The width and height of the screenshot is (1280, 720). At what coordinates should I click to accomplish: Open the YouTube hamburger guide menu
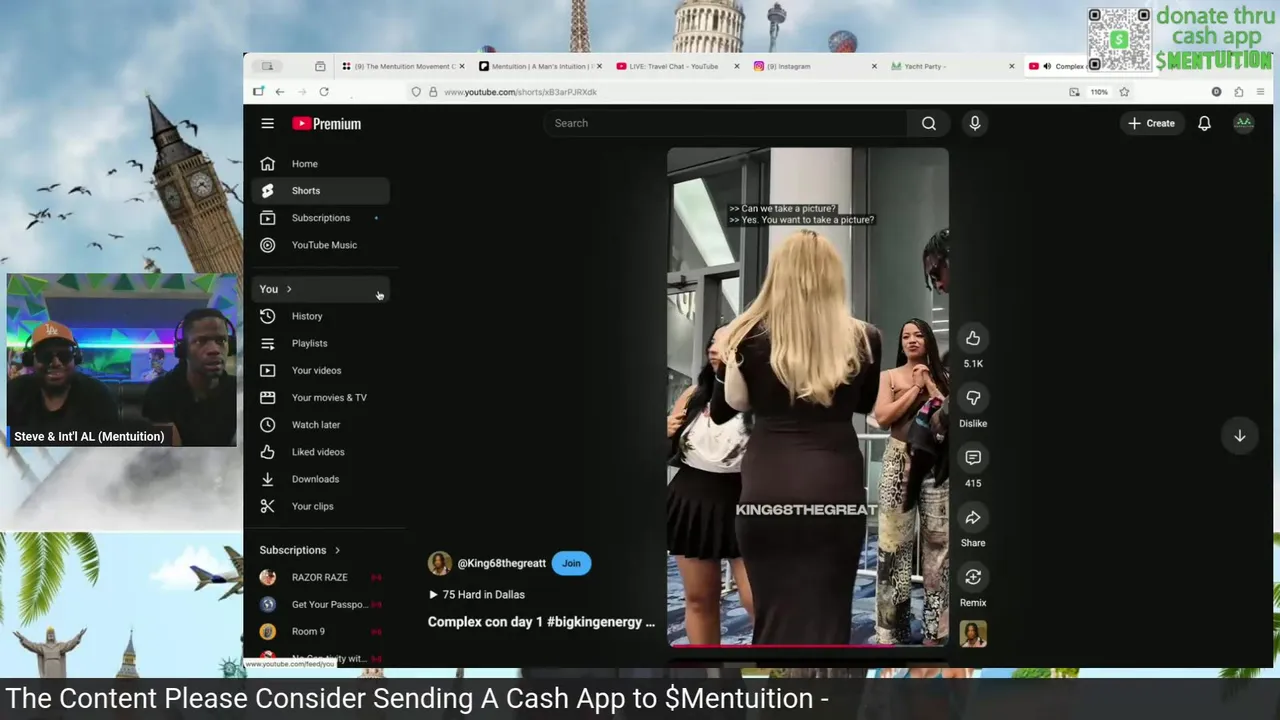[x=267, y=123]
